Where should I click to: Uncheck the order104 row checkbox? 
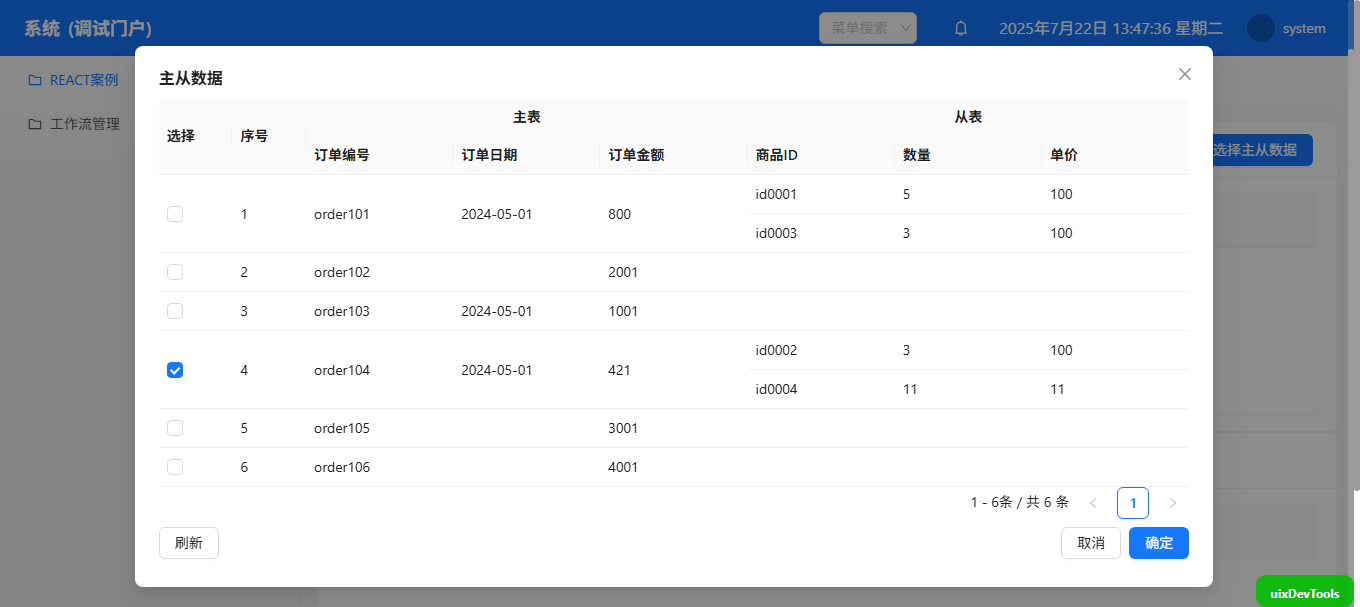click(175, 370)
